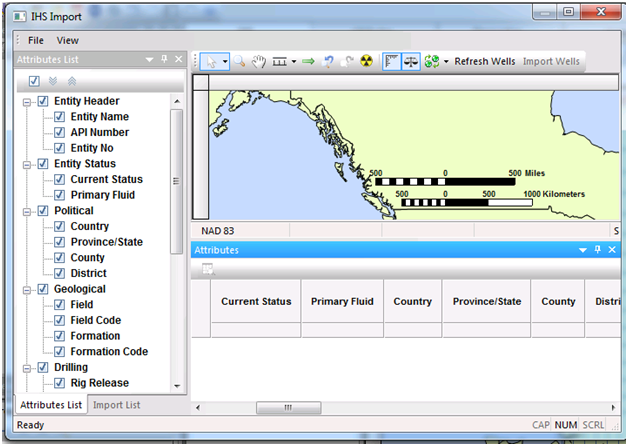Select the pan hand tool
The width and height of the screenshot is (628, 446).
coord(258,61)
